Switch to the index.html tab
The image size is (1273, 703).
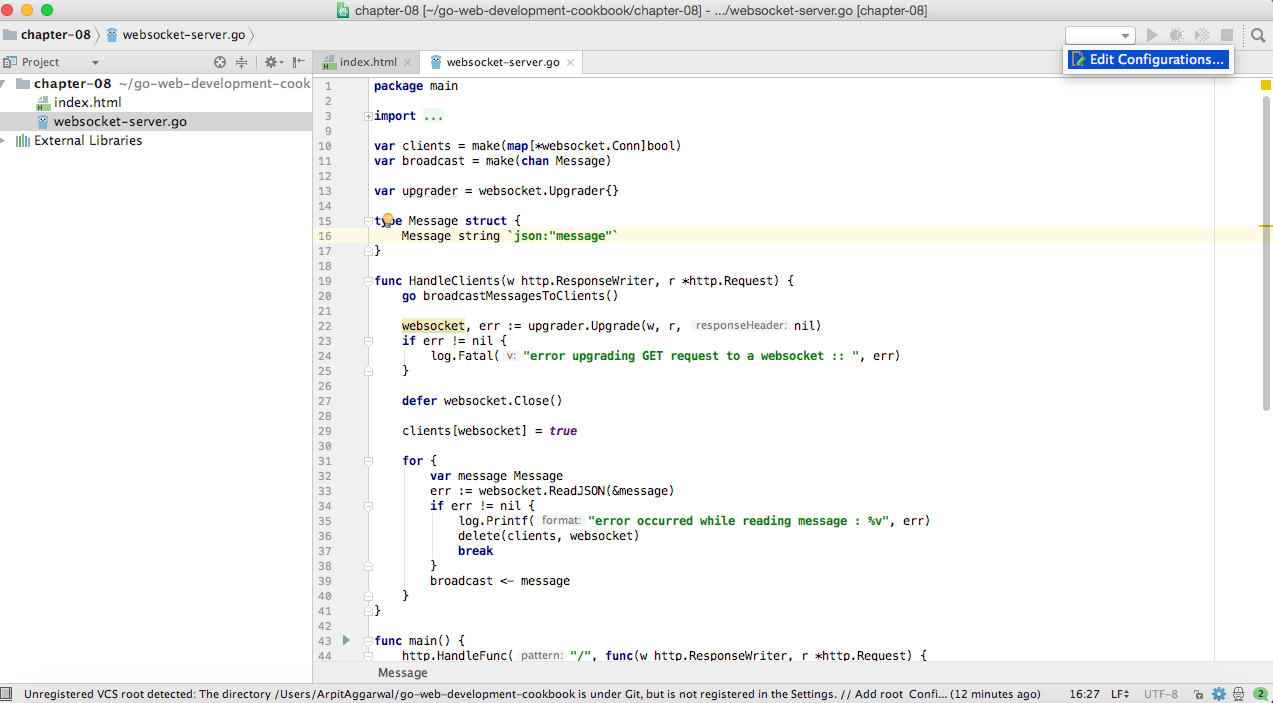coord(366,62)
